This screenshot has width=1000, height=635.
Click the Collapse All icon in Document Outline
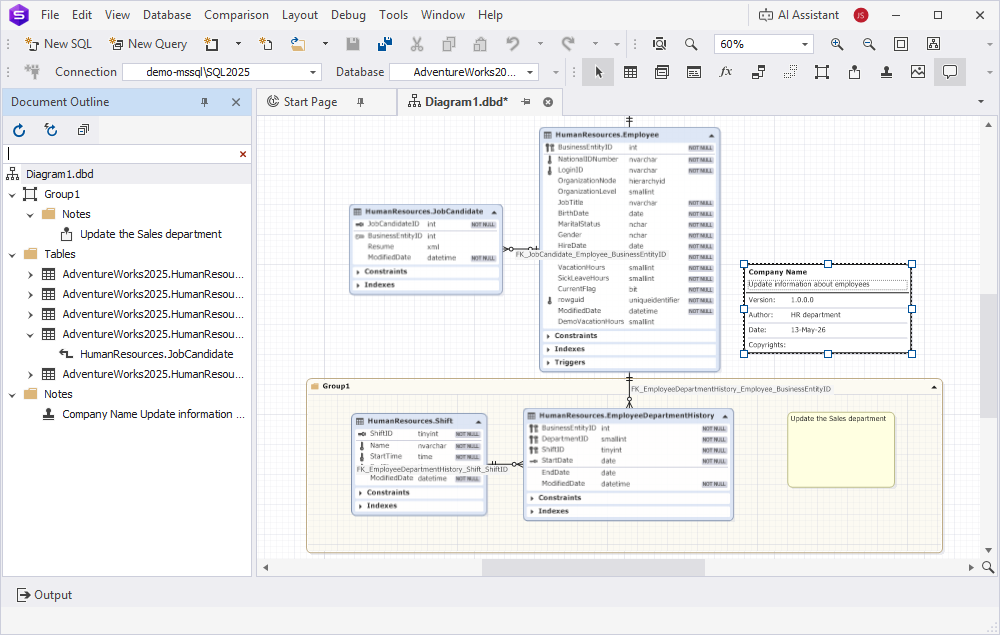[83, 130]
